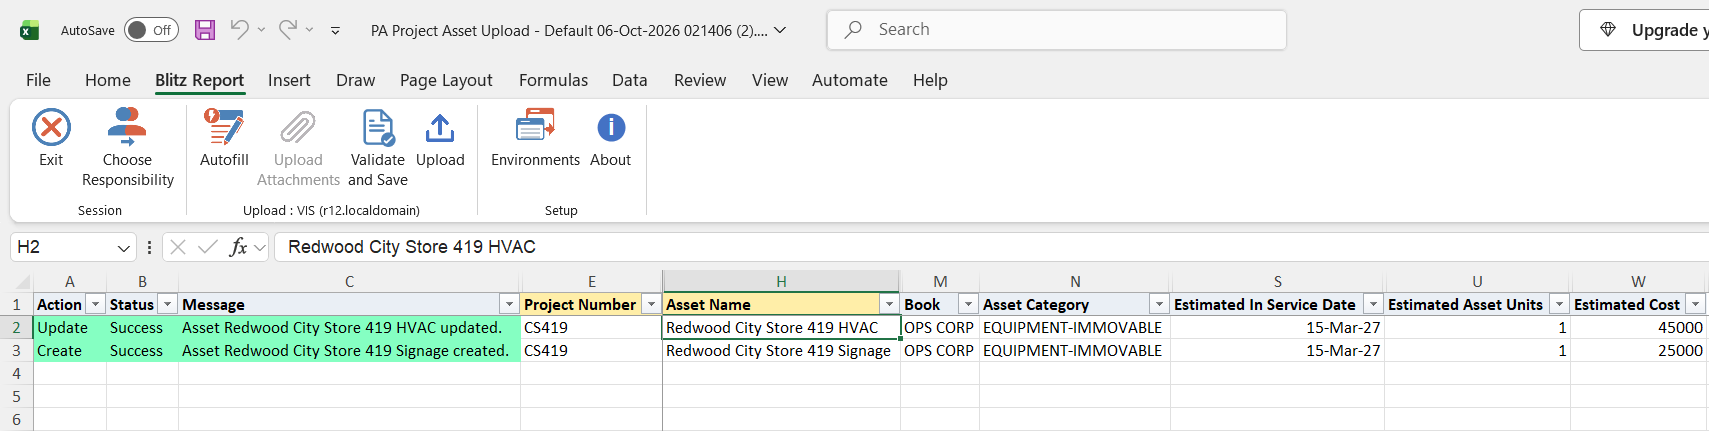
Task: Click the Excel app icon
Action: 30,30
